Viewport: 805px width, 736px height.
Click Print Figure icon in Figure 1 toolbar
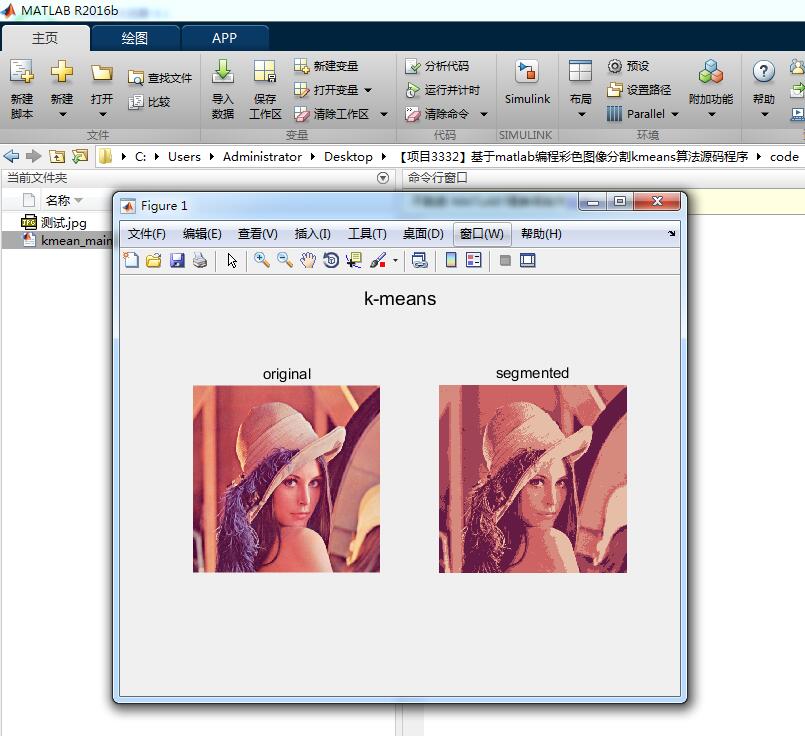click(200, 260)
